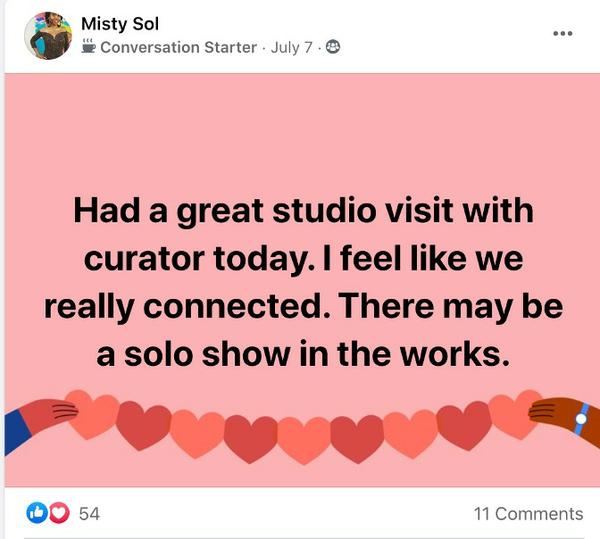Click the group audience privacy icon
Screen dimensions: 600x539
[333, 46]
